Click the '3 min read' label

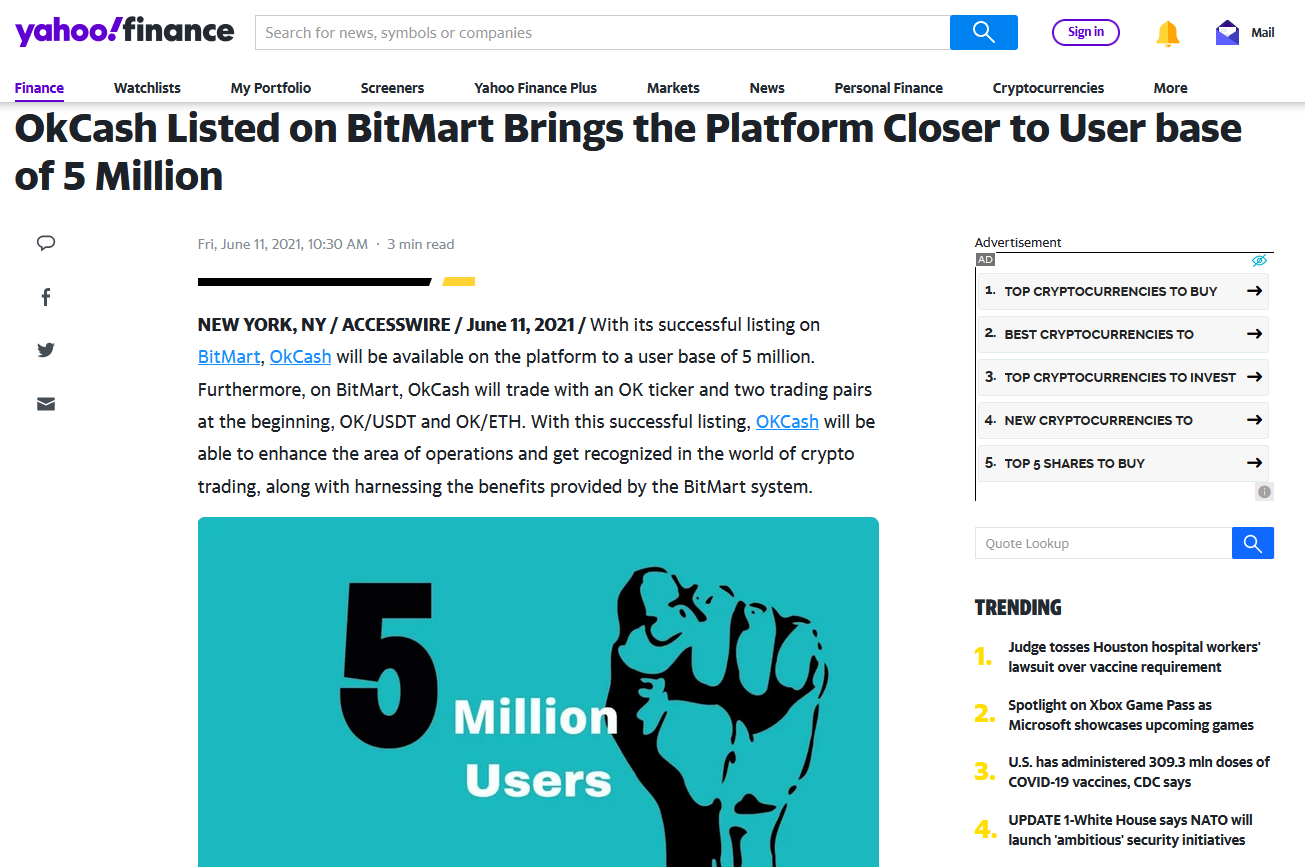tap(420, 244)
